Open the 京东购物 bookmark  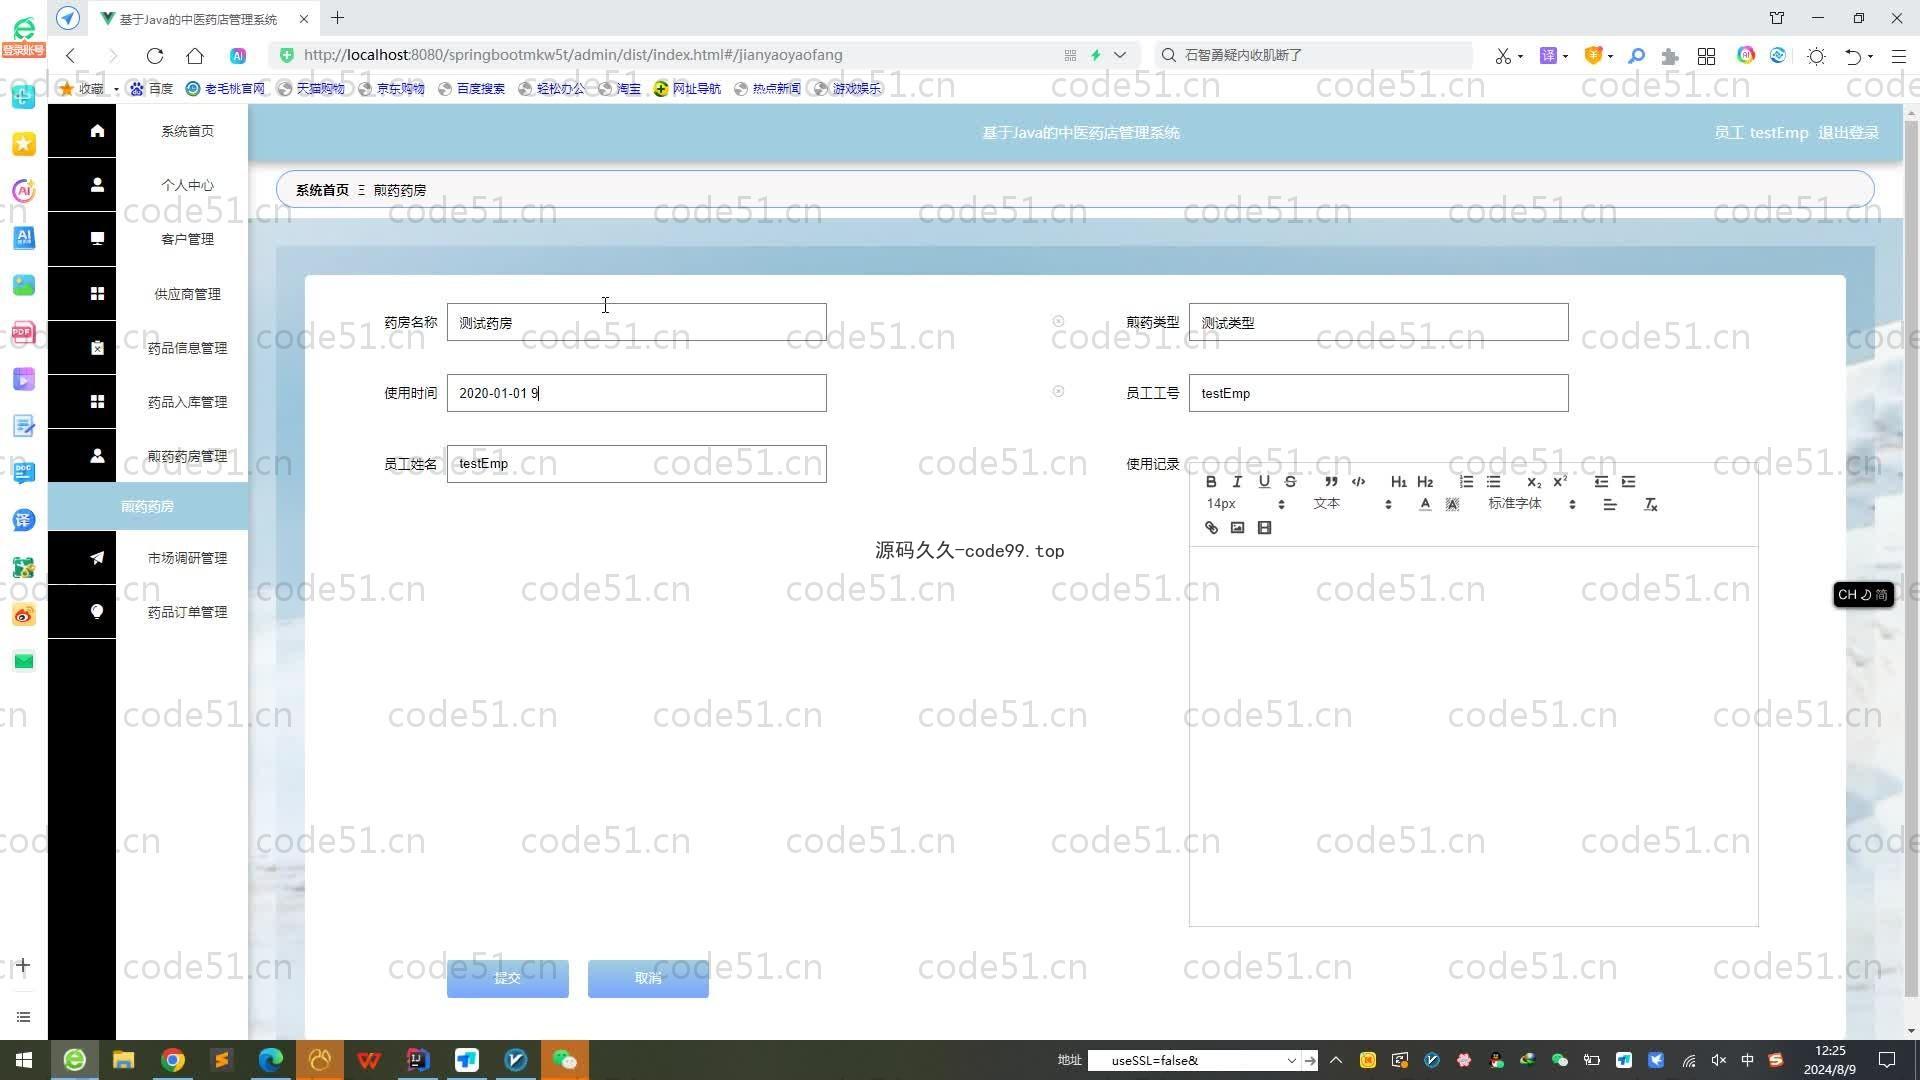coord(392,89)
